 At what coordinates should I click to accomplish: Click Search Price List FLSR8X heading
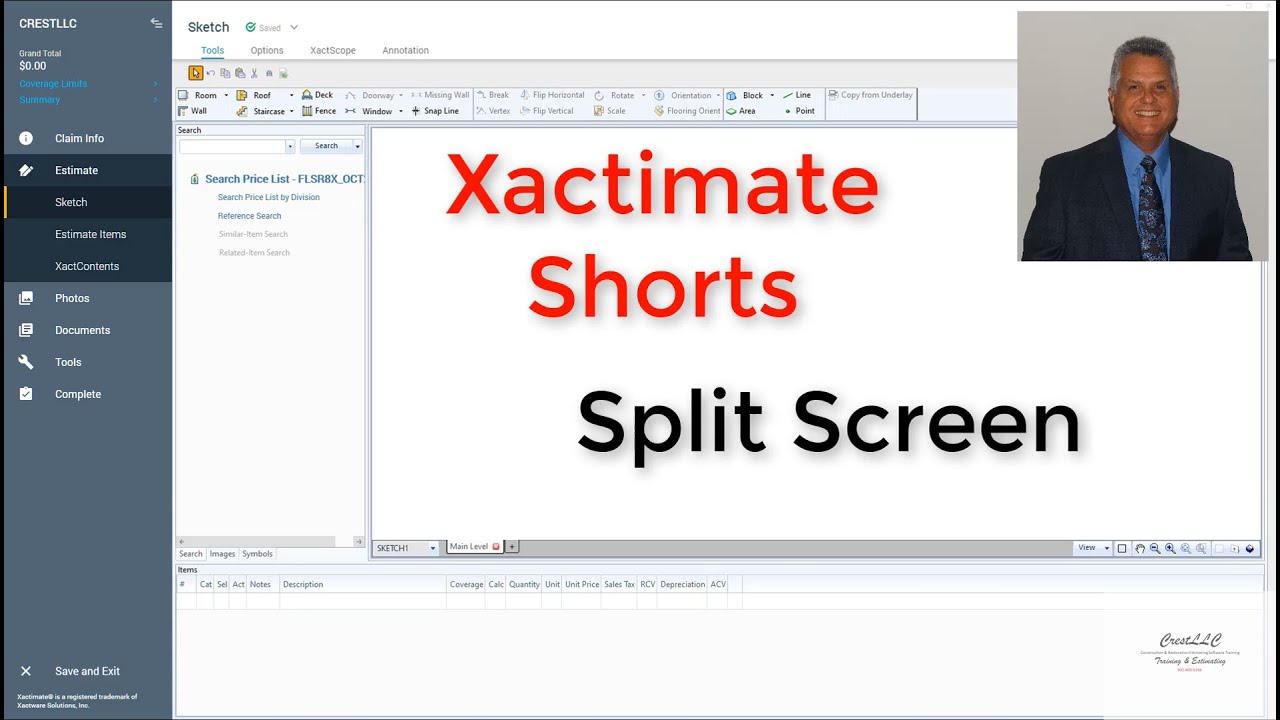click(284, 179)
